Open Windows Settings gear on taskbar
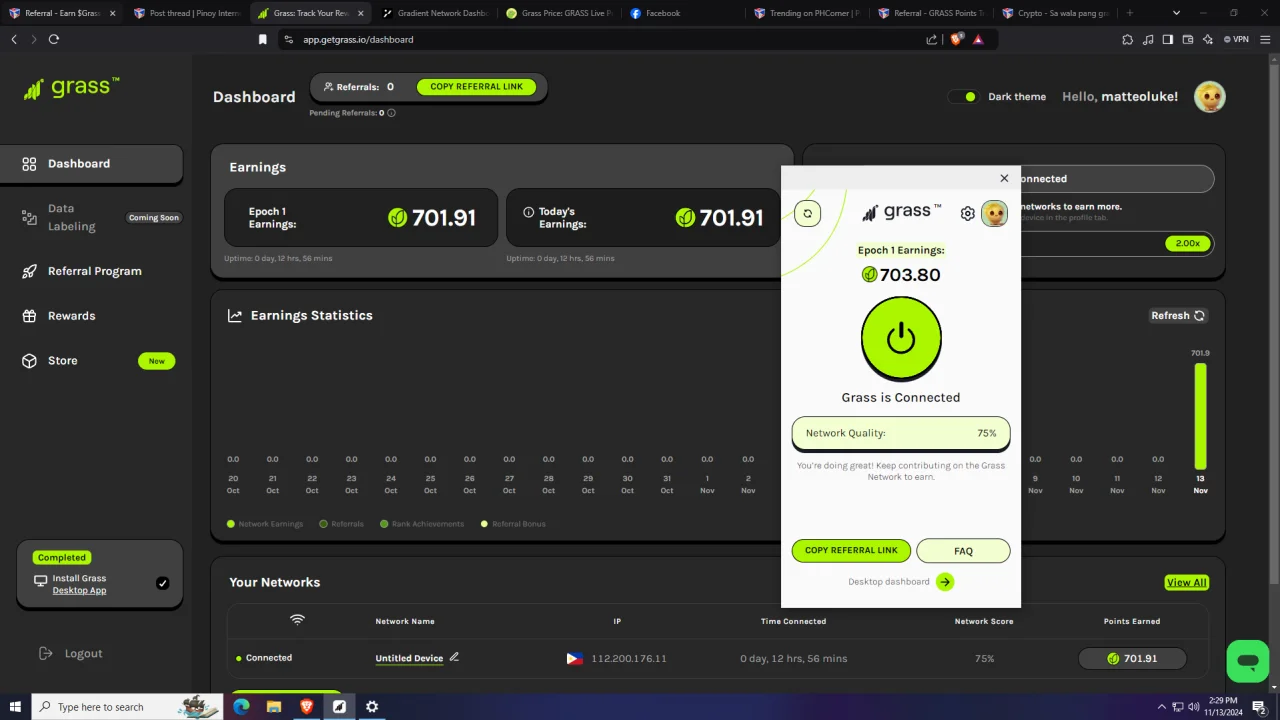This screenshot has width=1280, height=720. pos(372,707)
